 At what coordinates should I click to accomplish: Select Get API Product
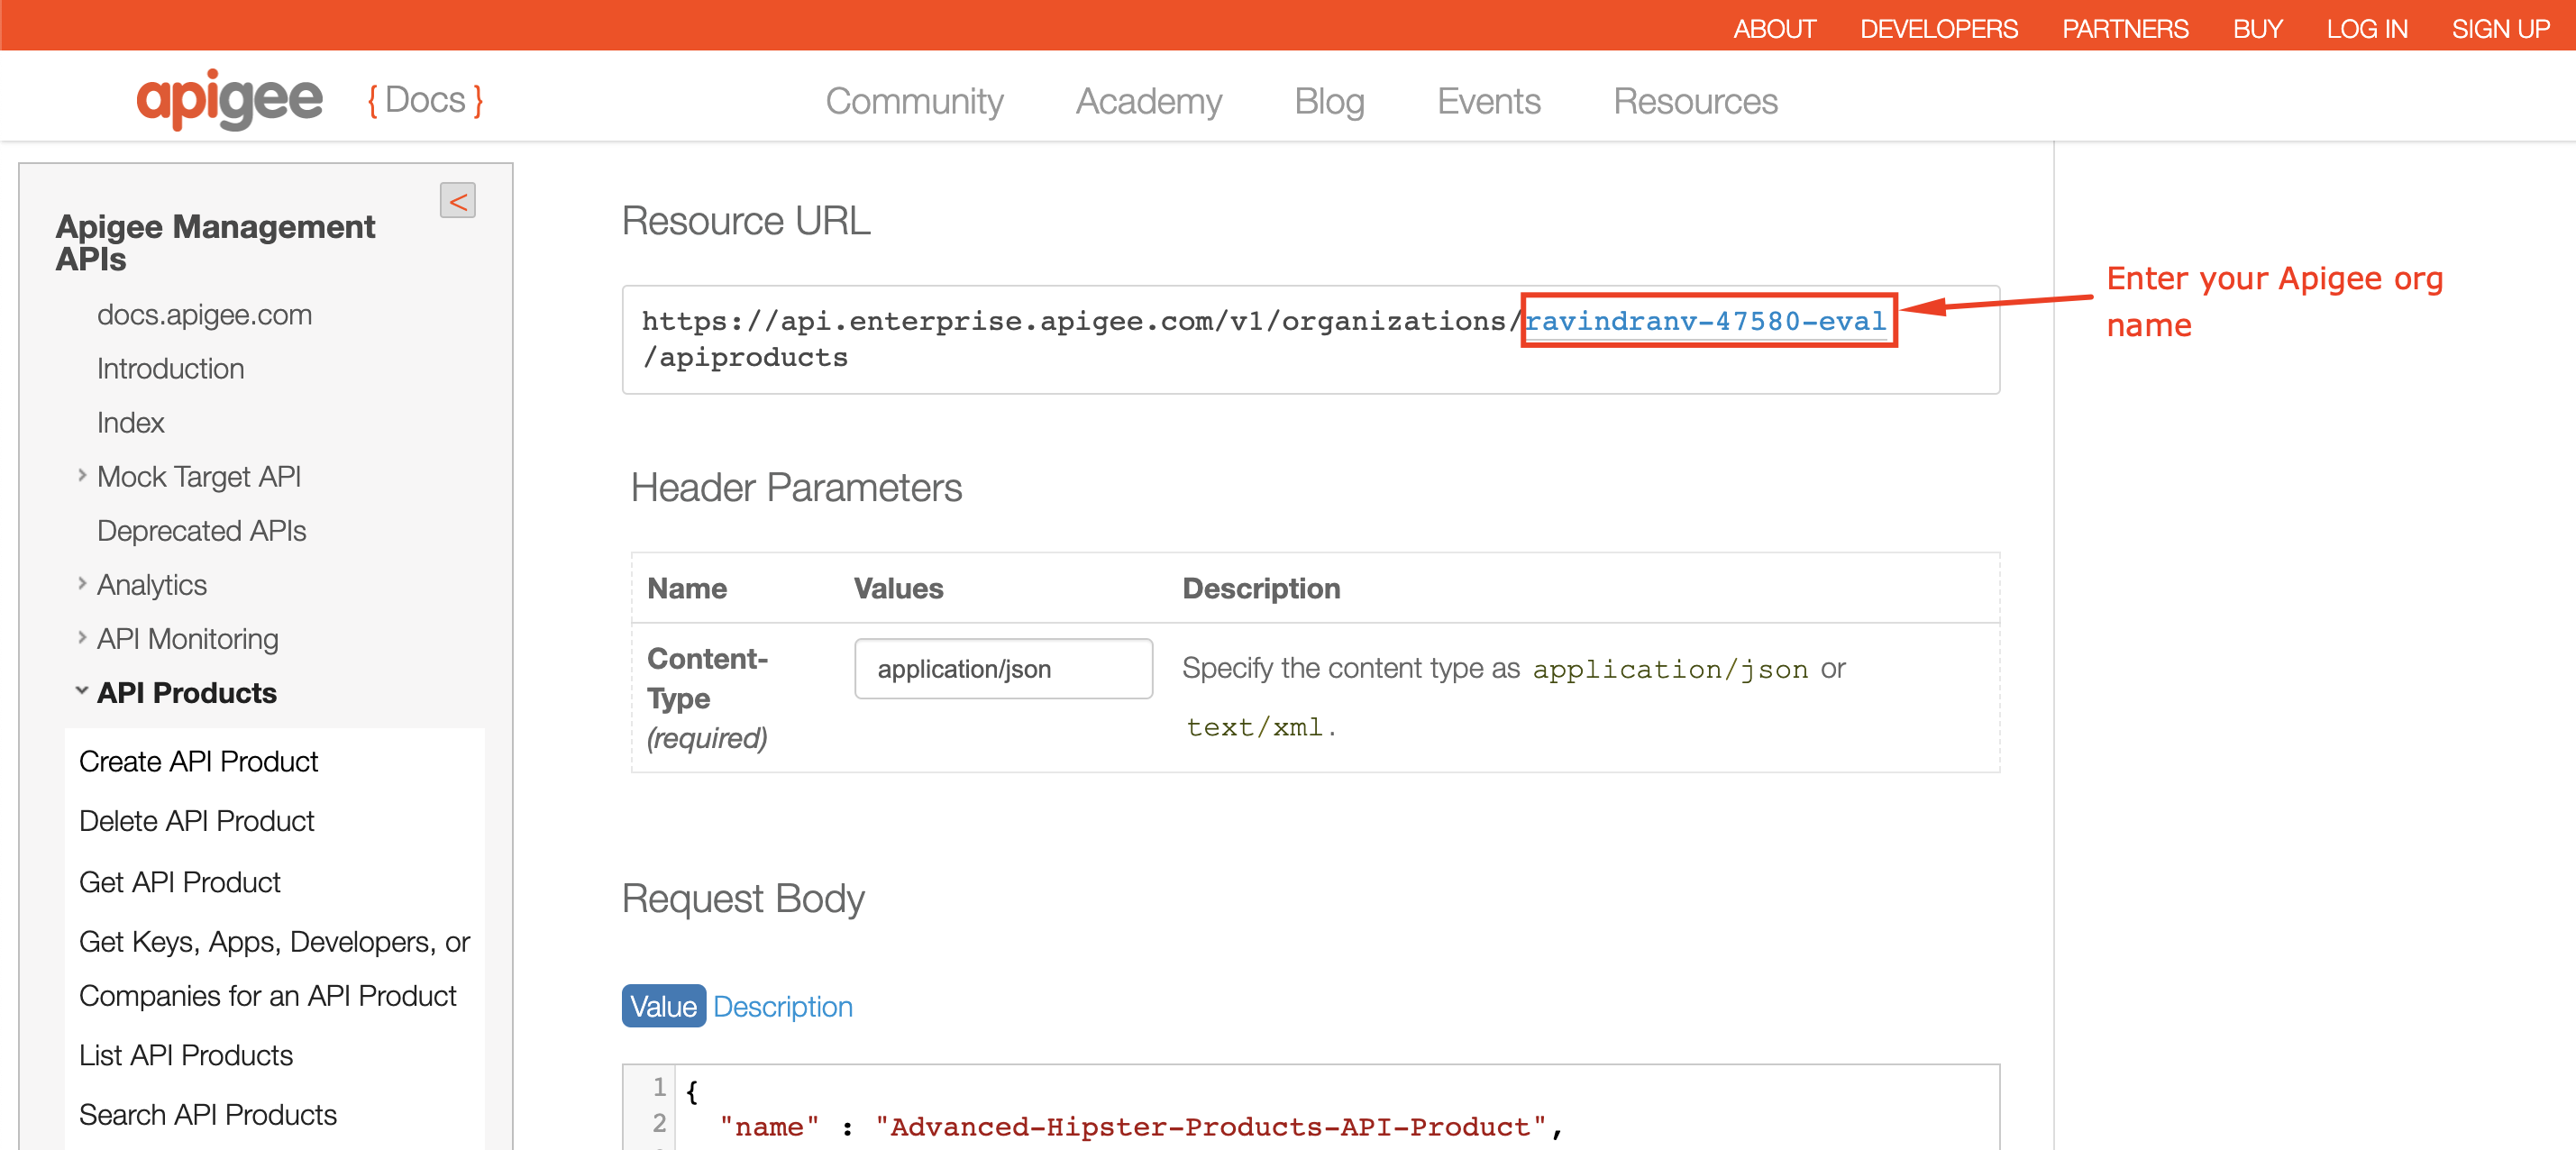tap(179, 882)
